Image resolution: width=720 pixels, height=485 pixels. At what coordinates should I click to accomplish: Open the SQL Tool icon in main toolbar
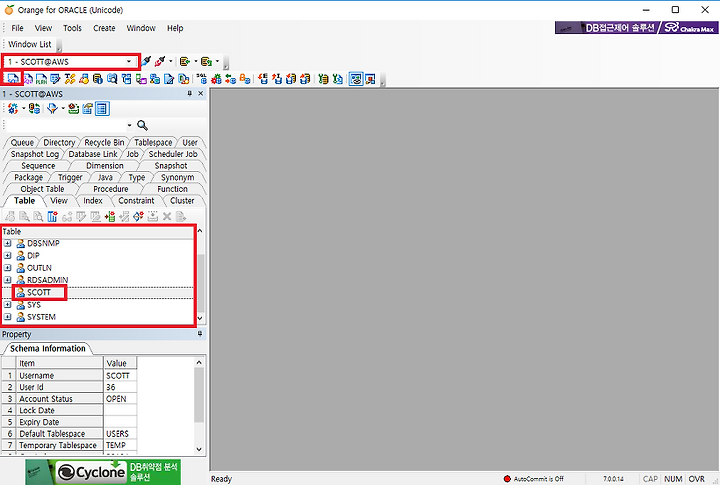coord(12,79)
